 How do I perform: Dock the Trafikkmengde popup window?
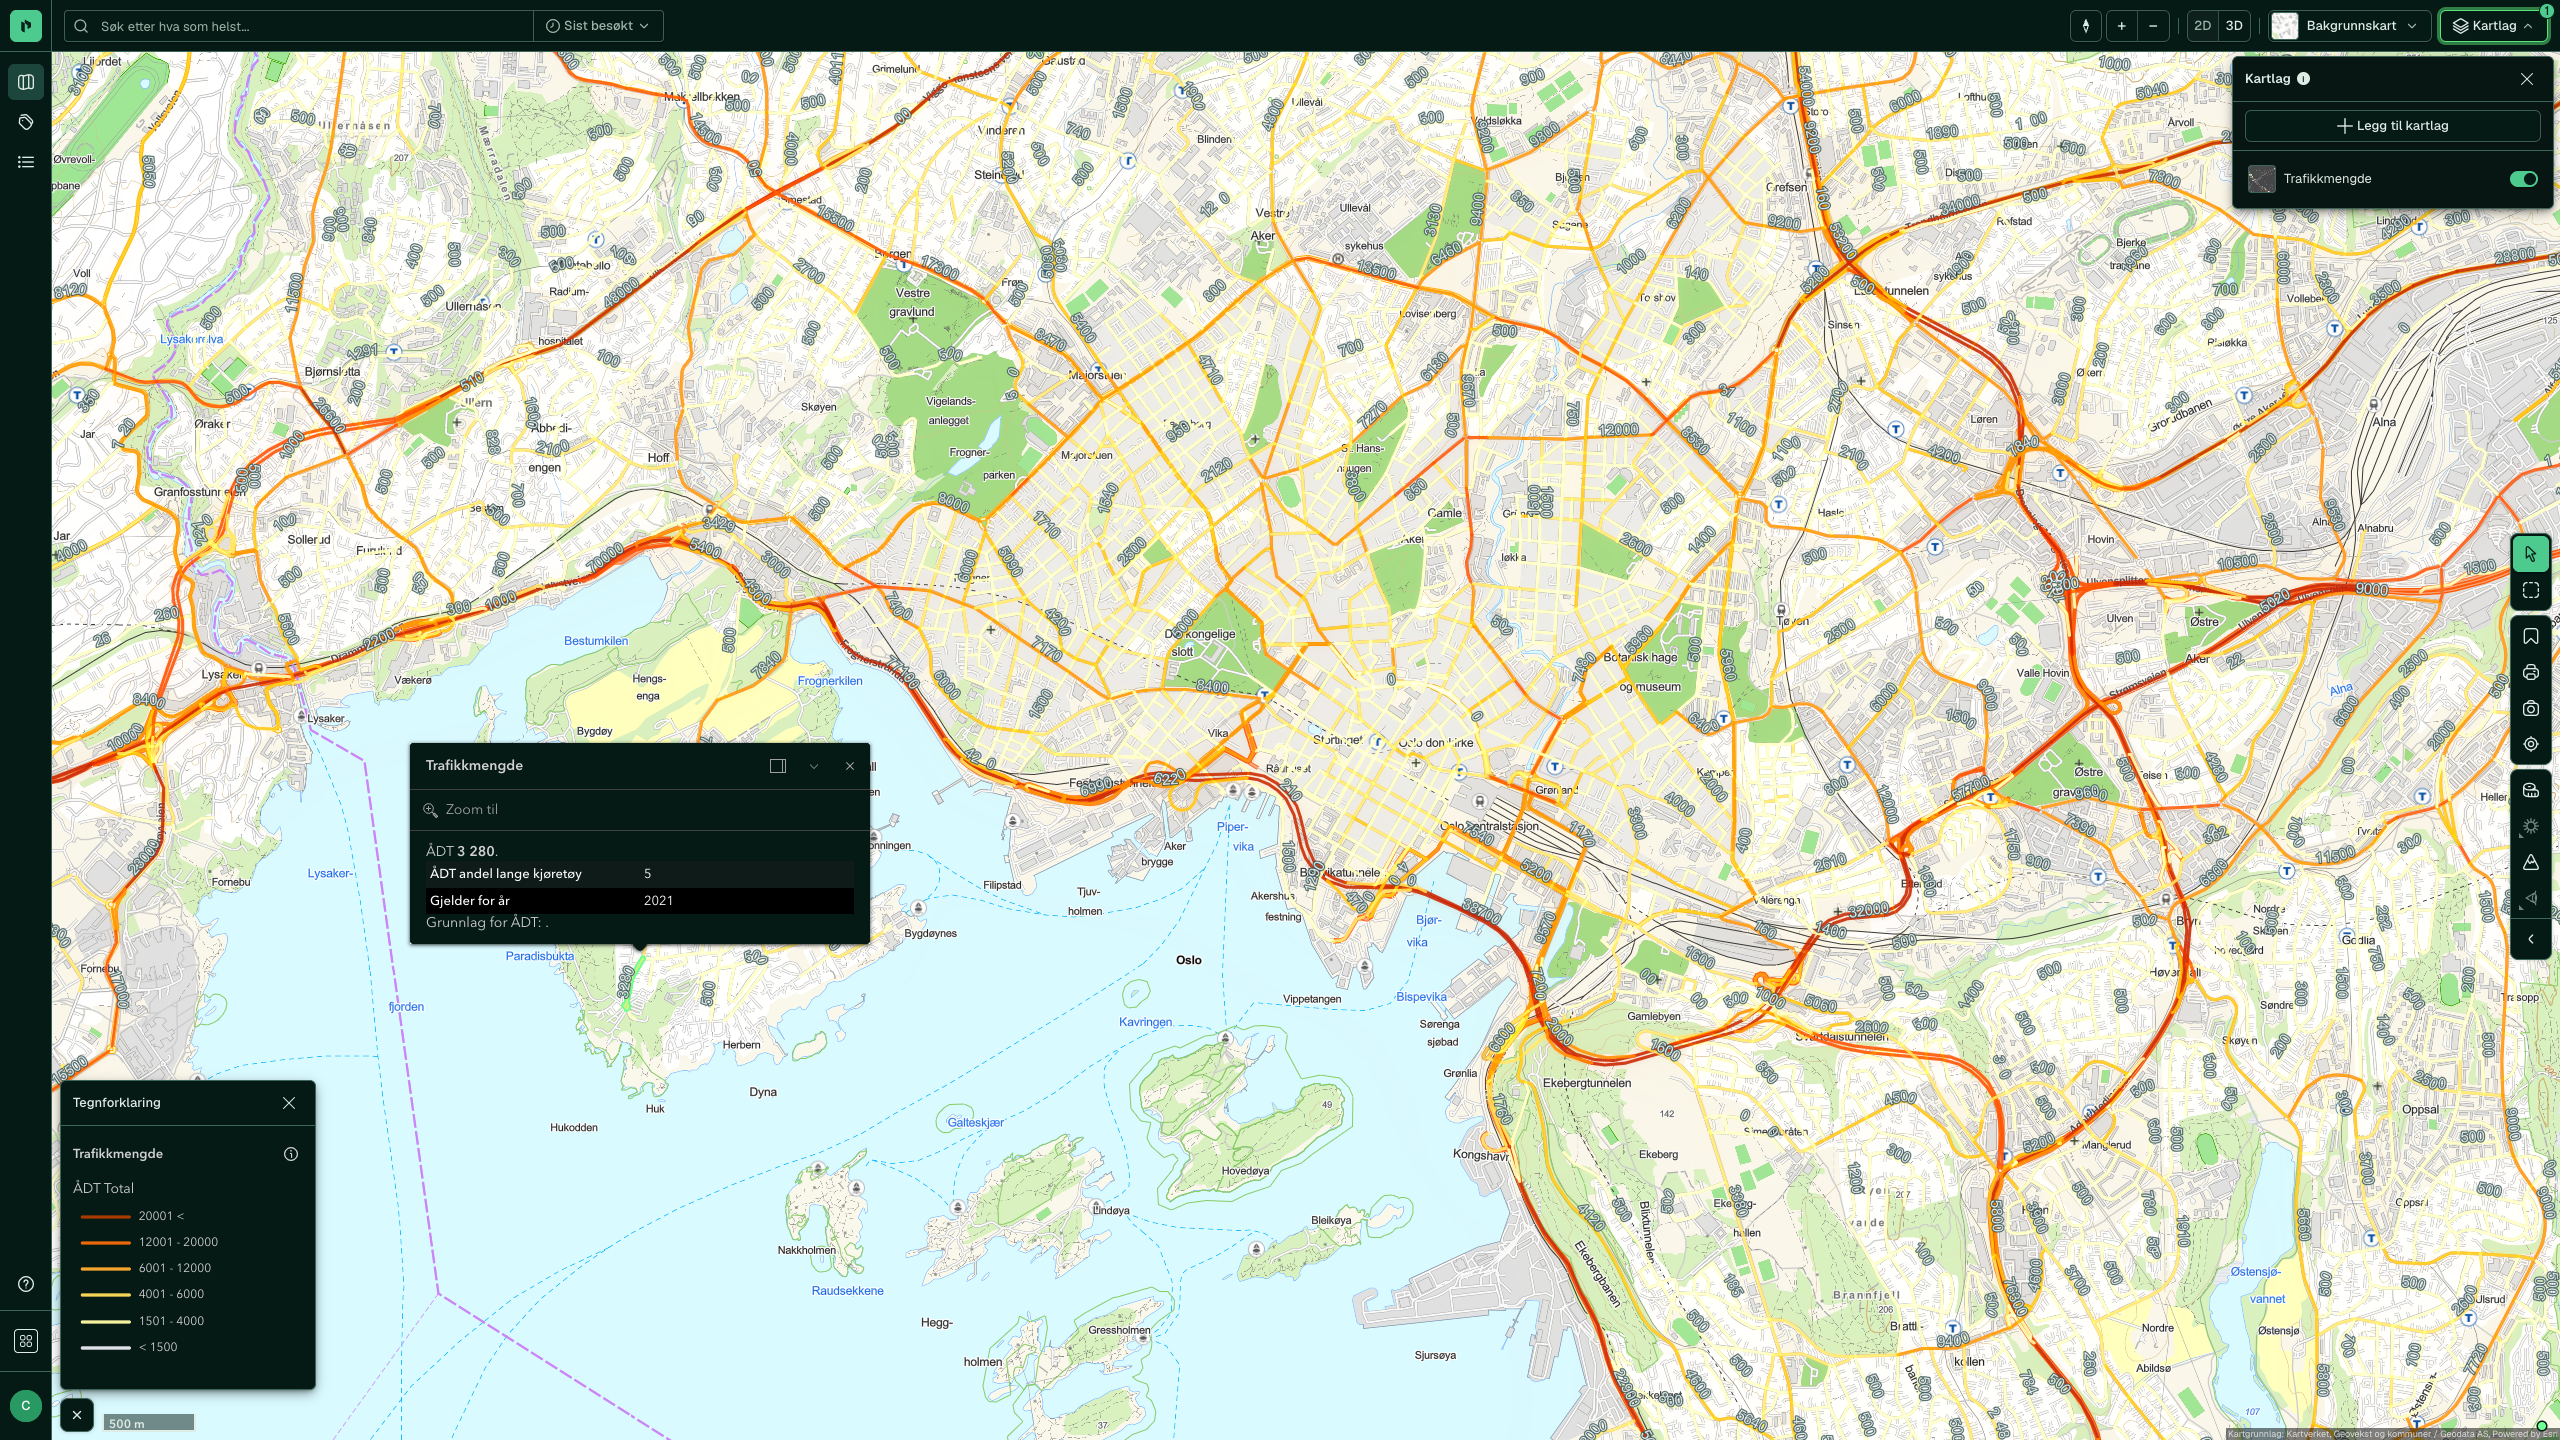tap(778, 766)
